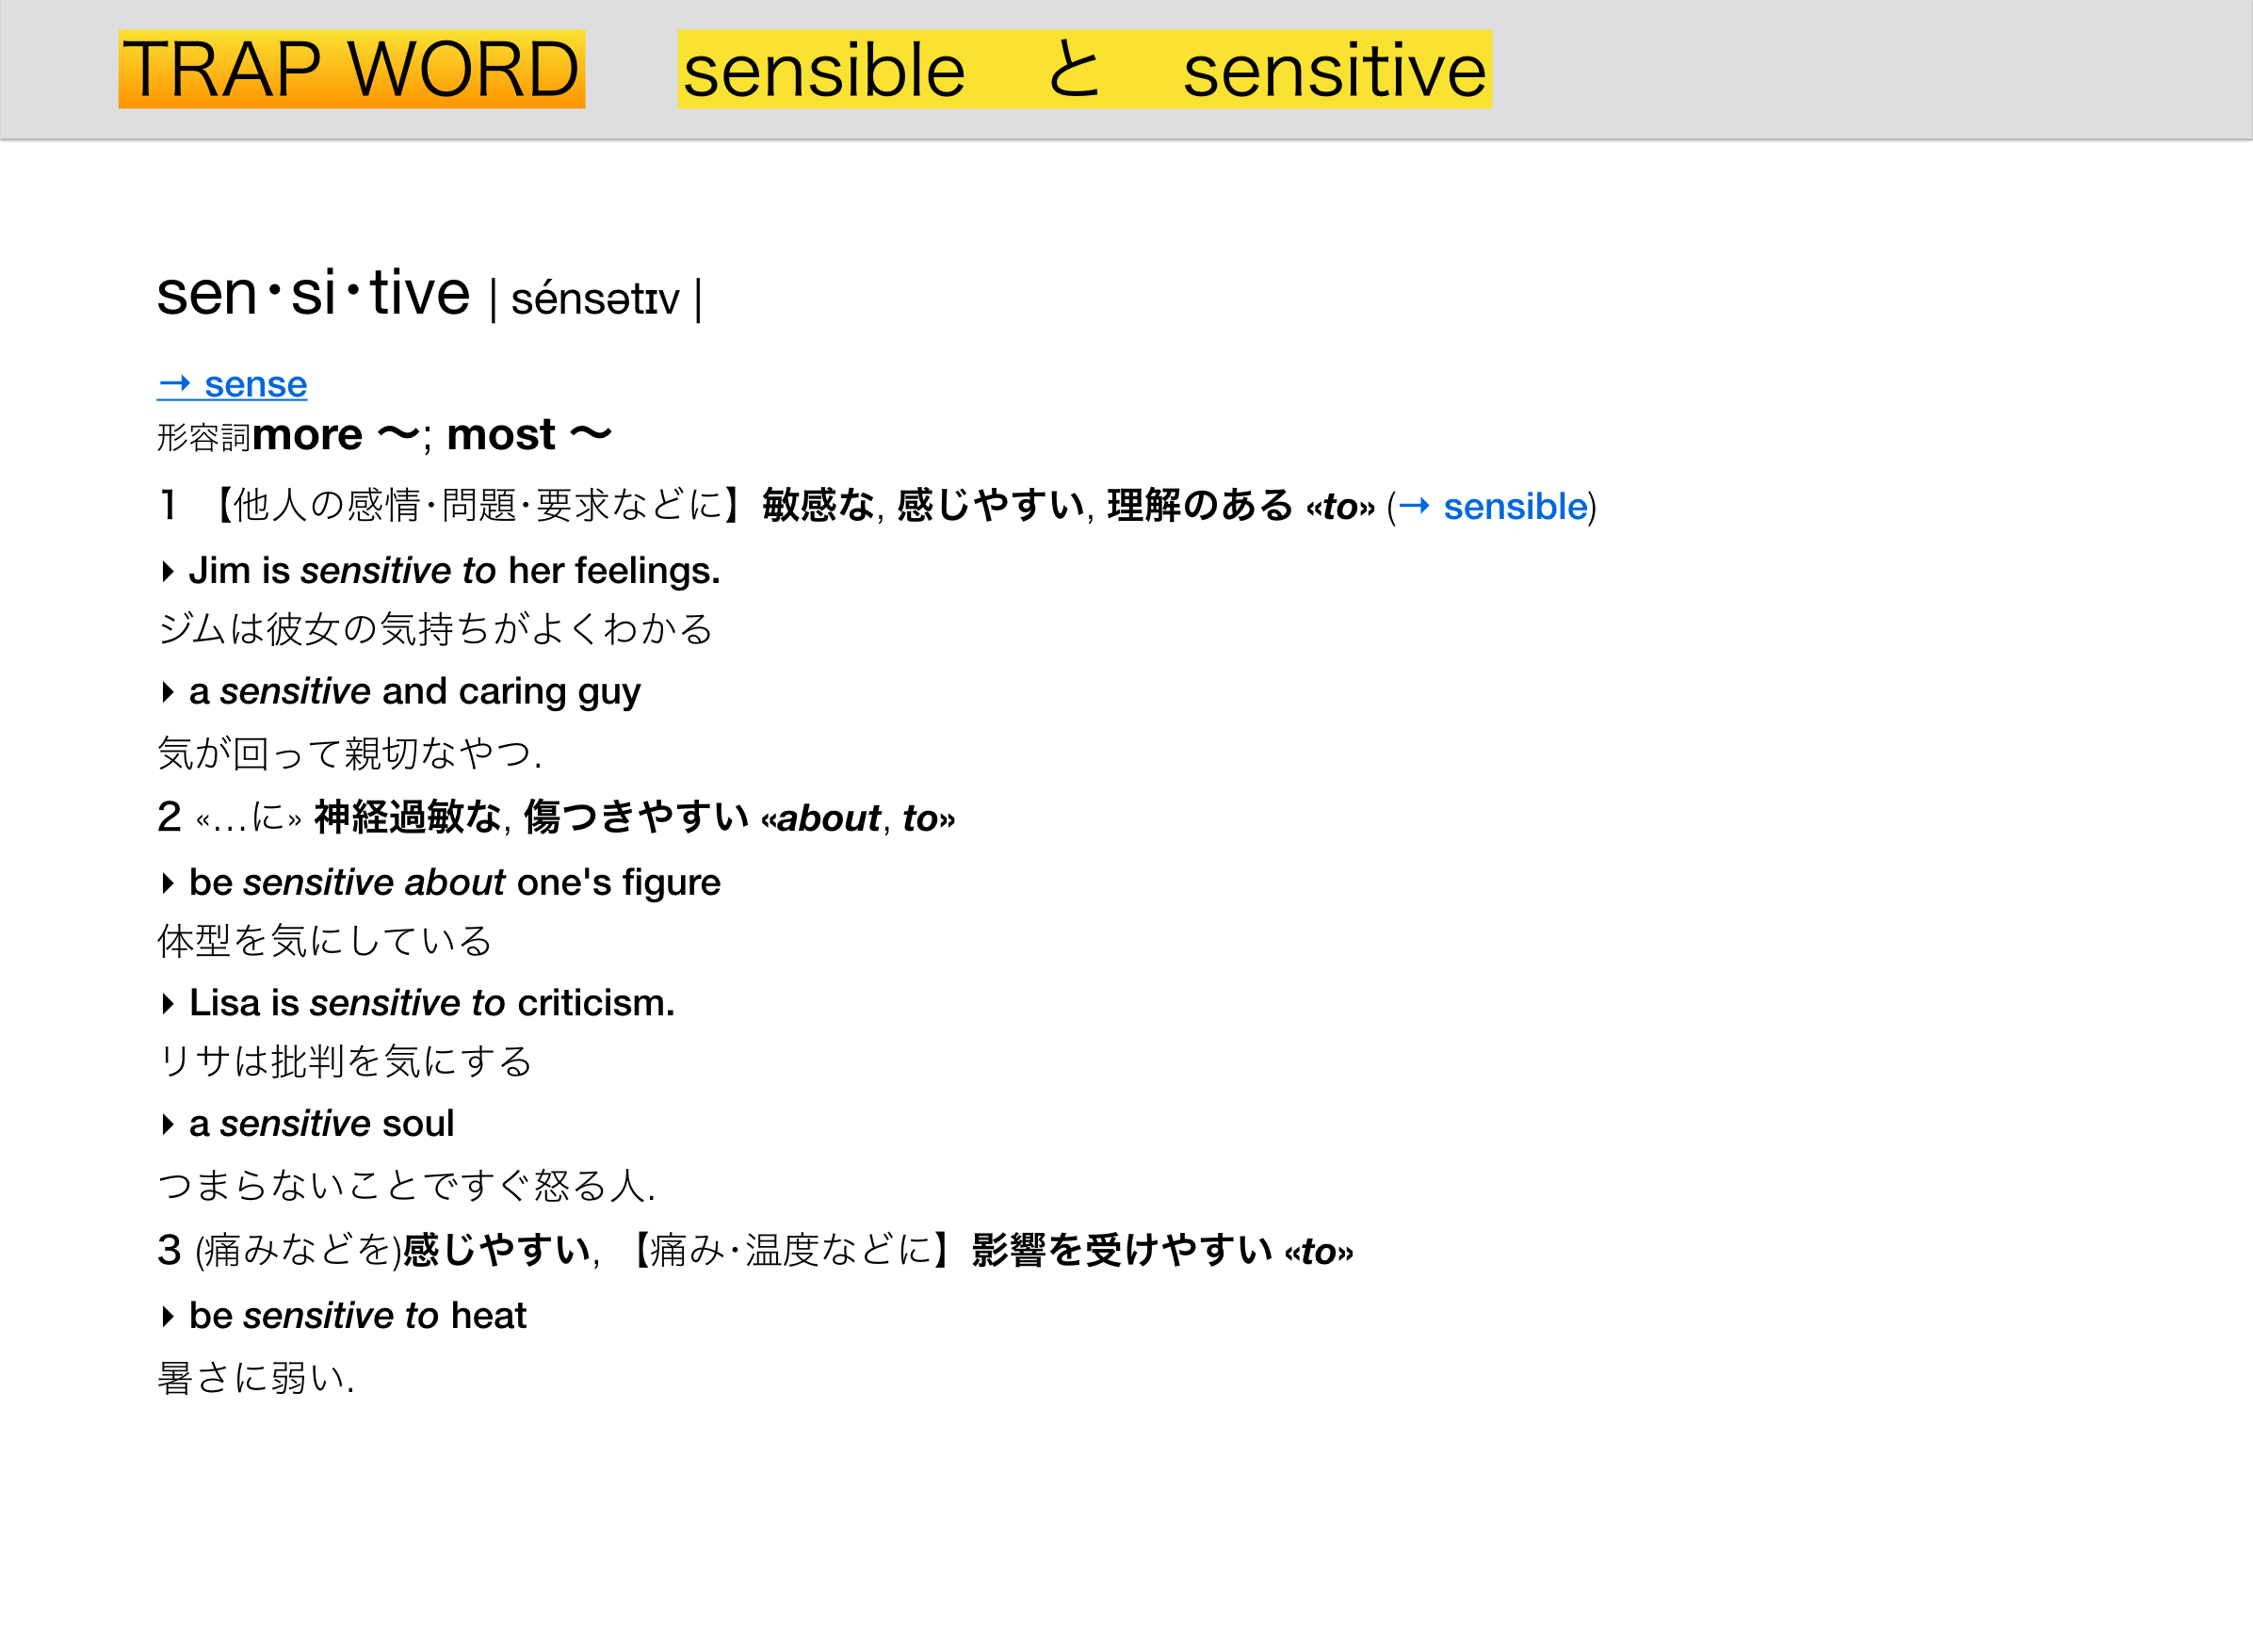Click definition 3 text '影響を受けやすい'

point(1122,1251)
